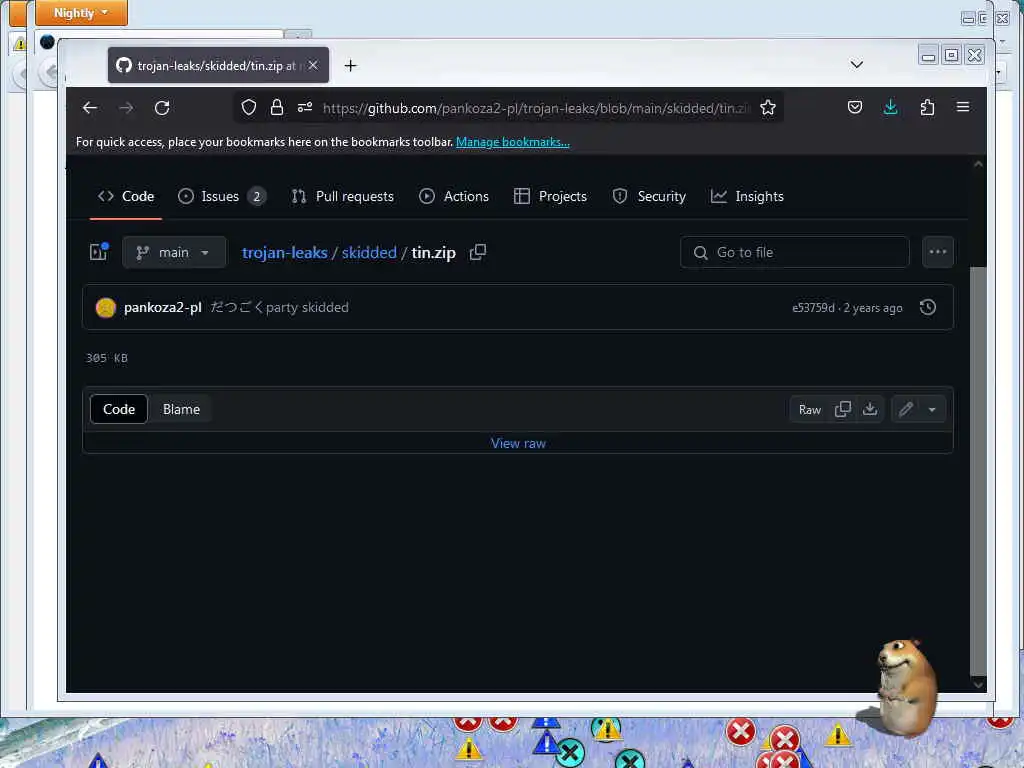Open the main branch selector dropdown
The width and height of the screenshot is (1024, 768).
174,252
